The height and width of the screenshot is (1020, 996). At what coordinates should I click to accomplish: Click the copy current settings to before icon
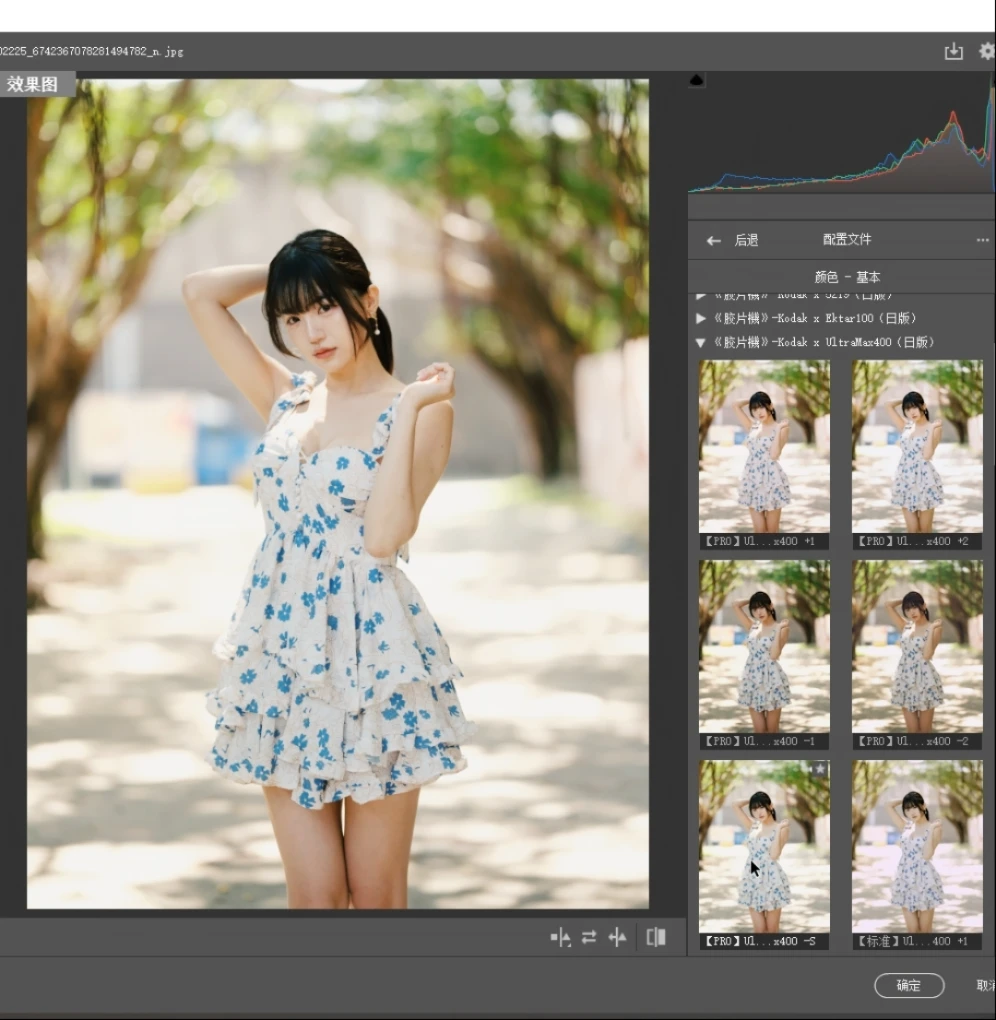pyautogui.click(x=617, y=937)
